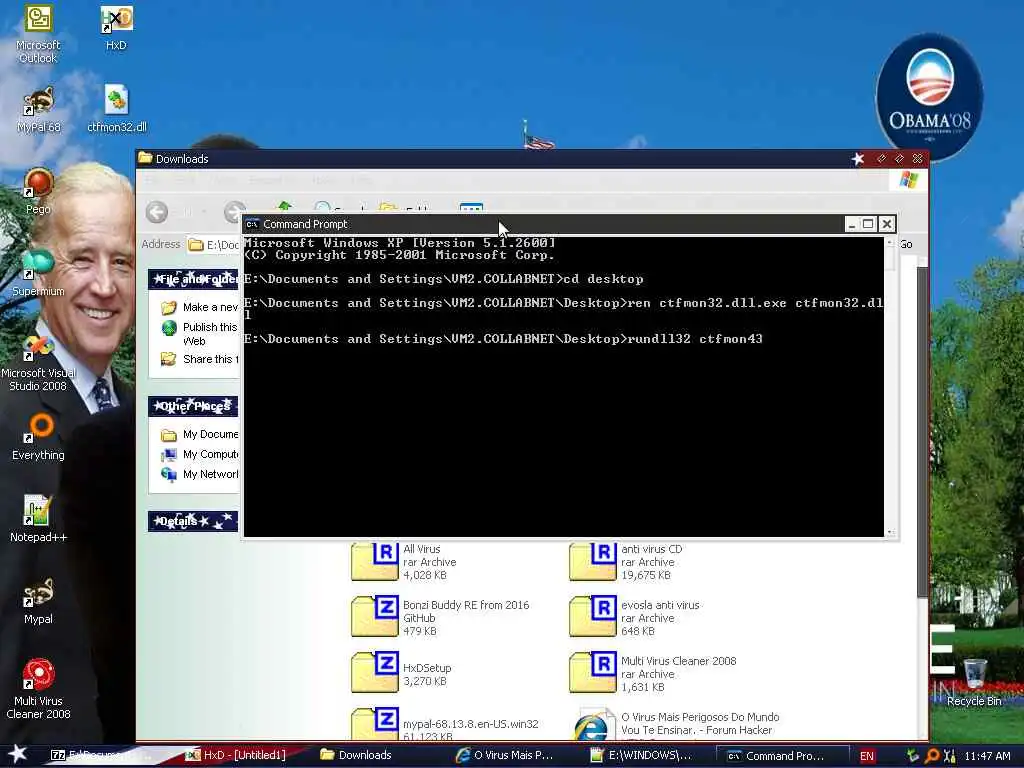Image resolution: width=1024 pixels, height=768 pixels.
Task: Click the star Start button on taskbar
Action: (18, 754)
